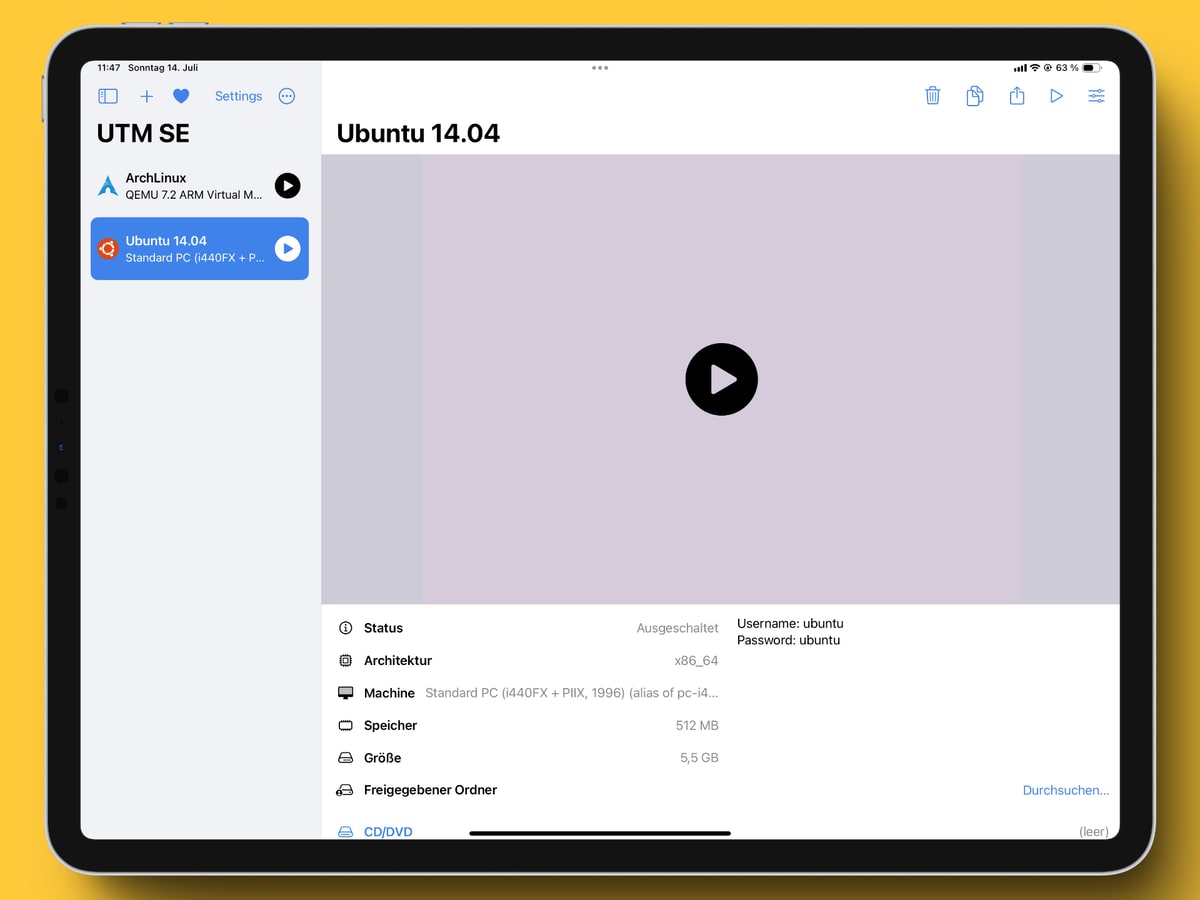The image size is (1200, 900).
Task: Run the VM from the toolbar play icon
Action: [x=1056, y=96]
